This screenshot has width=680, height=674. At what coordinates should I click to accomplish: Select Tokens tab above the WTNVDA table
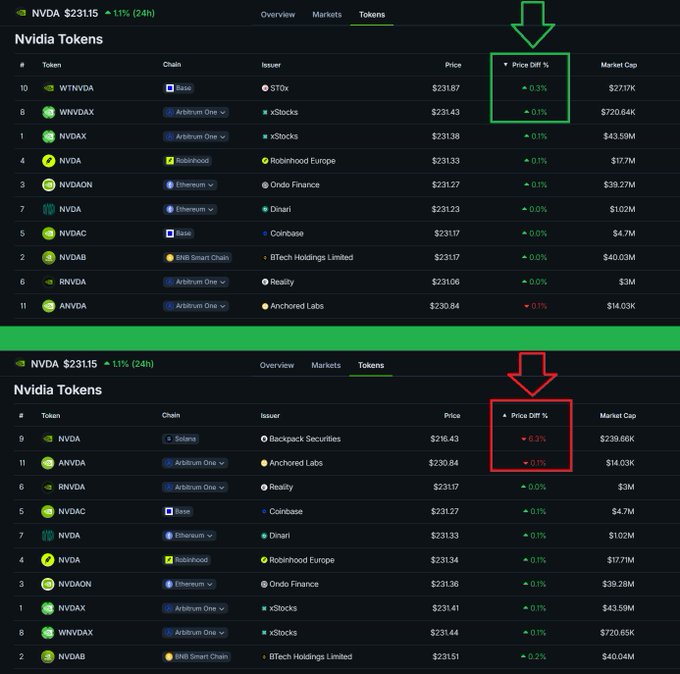372,14
